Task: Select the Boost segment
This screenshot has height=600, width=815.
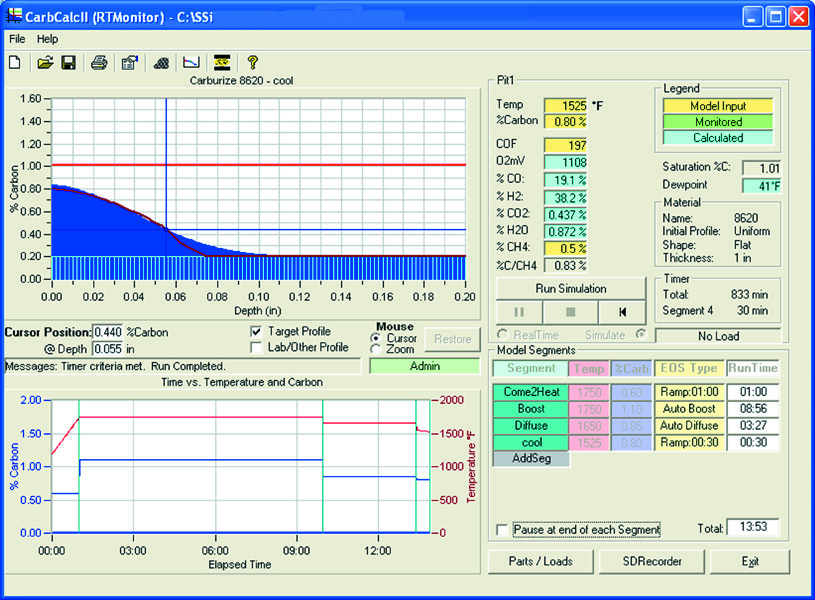Action: pyautogui.click(x=531, y=409)
